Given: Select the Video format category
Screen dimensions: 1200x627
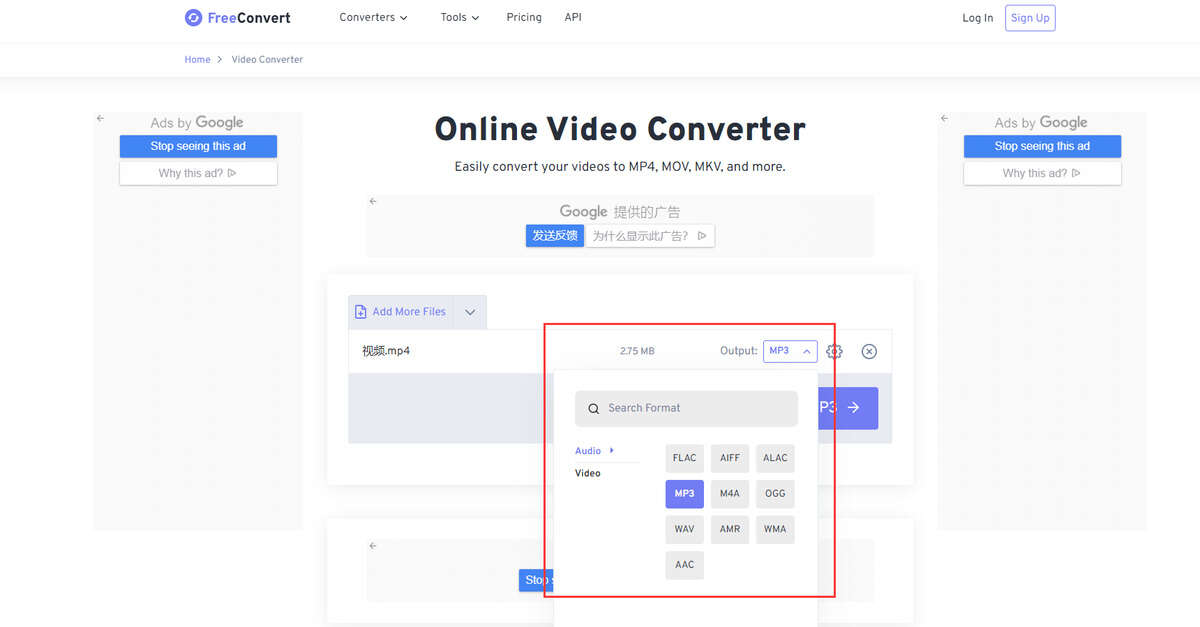Looking at the screenshot, I should pyautogui.click(x=588, y=473).
